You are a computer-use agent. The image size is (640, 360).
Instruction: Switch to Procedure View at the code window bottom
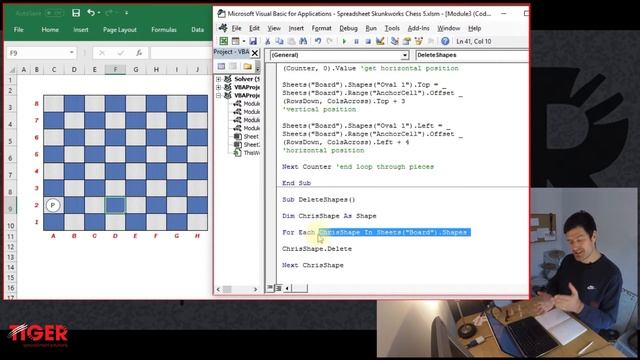click(270, 288)
